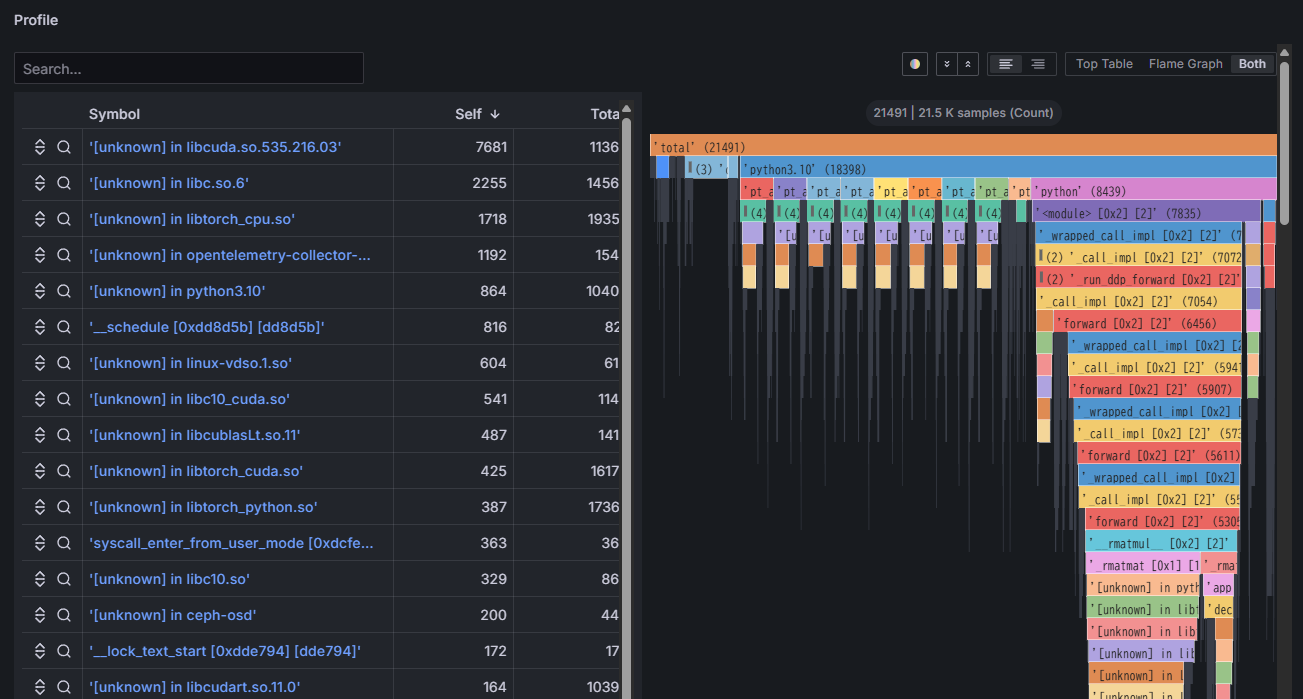Click the search icon for libc.so.6 row
Viewport: 1303px width, 699px height.
(x=64, y=183)
